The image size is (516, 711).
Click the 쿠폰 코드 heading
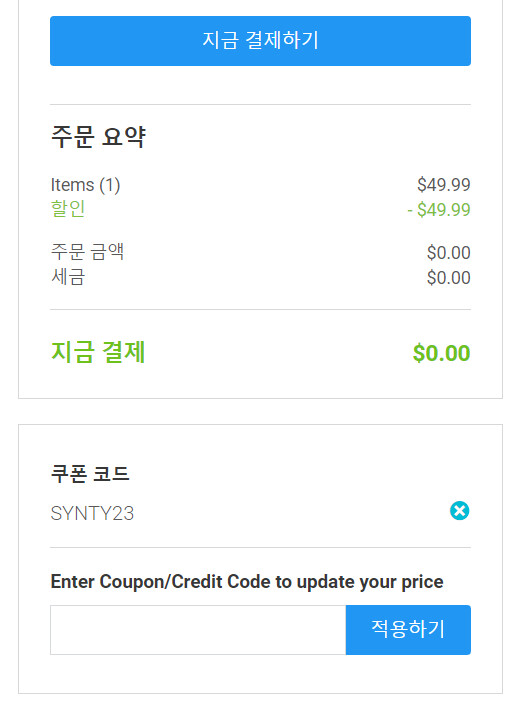point(90,474)
